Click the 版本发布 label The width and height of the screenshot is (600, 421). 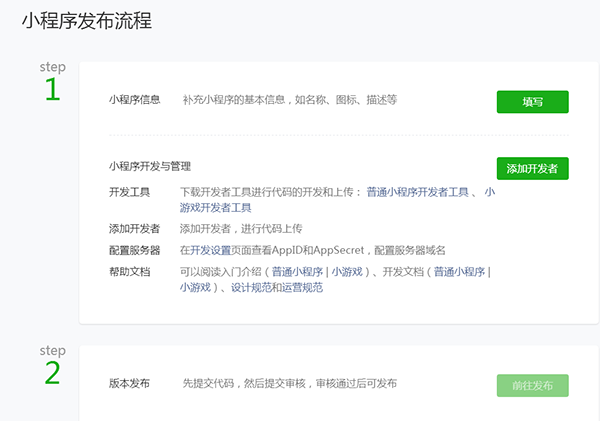[129, 383]
